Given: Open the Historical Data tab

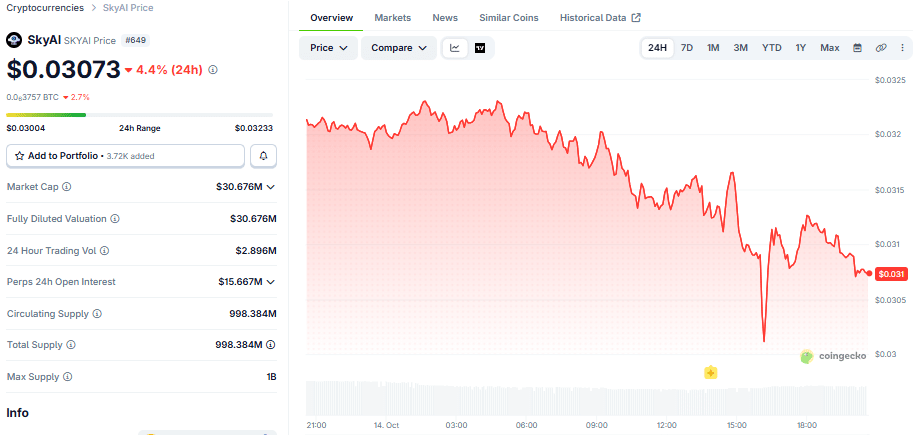Looking at the screenshot, I should [x=600, y=18].
